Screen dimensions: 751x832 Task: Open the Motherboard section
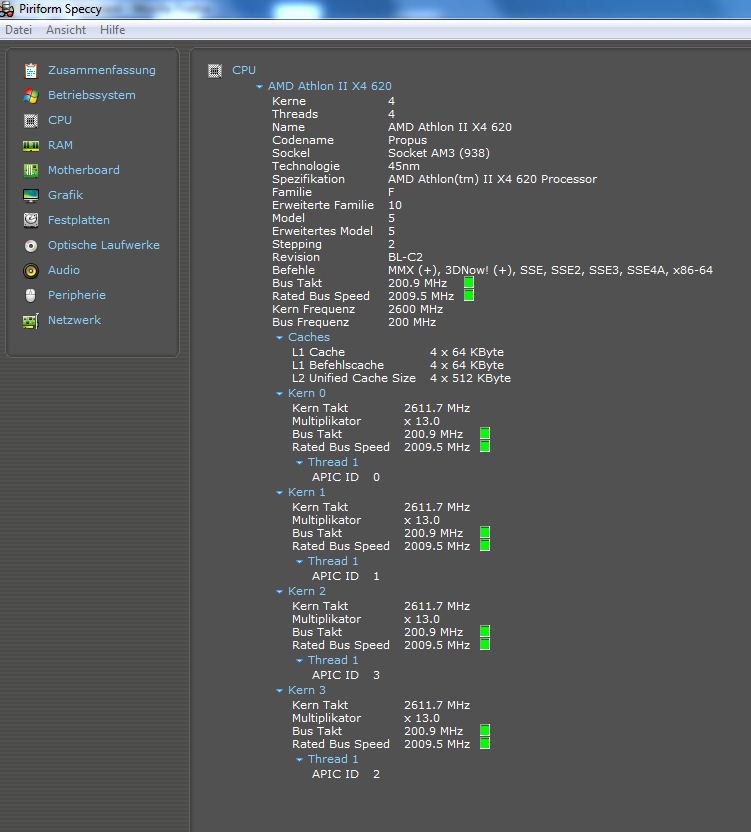pyautogui.click(x=84, y=170)
